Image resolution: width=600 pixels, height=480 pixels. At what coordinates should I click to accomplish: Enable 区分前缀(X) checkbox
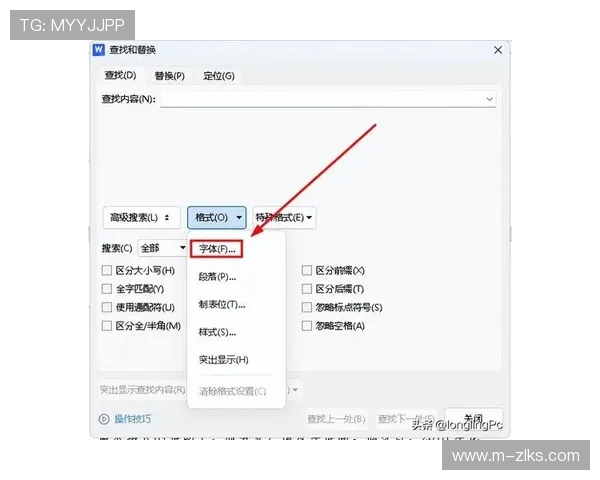click(307, 271)
